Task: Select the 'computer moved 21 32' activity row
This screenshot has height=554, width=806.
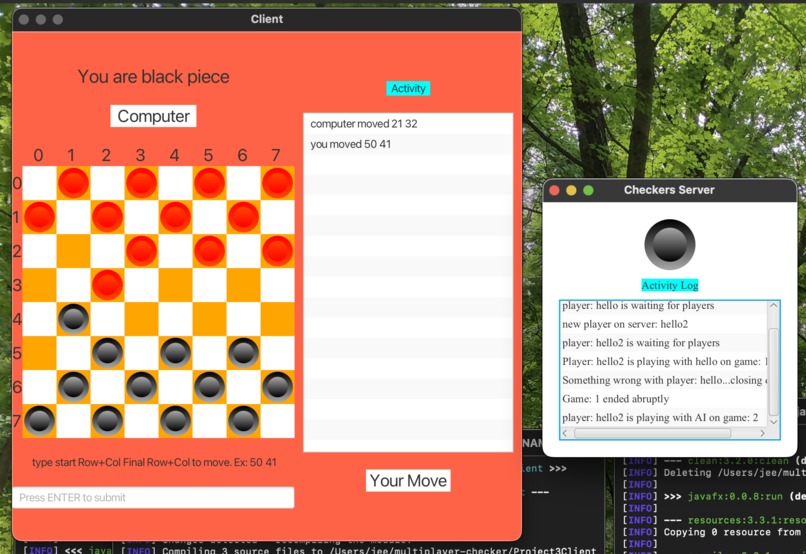Action: [x=408, y=124]
